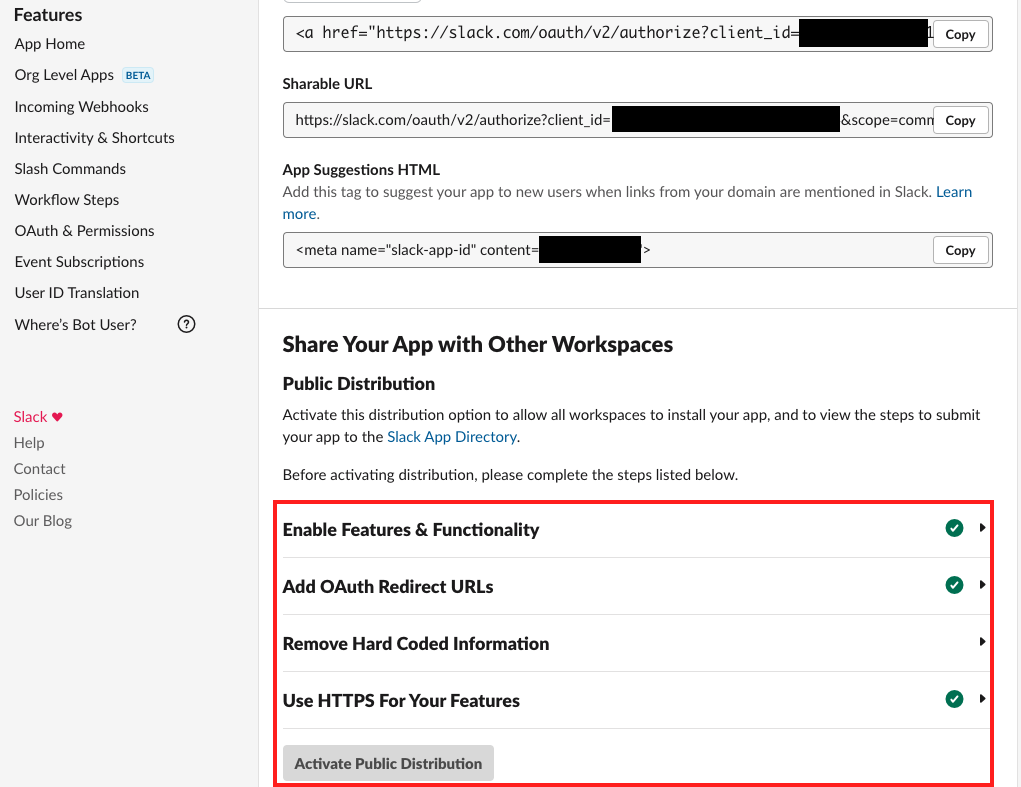Open Org Level Apps page

[64, 75]
